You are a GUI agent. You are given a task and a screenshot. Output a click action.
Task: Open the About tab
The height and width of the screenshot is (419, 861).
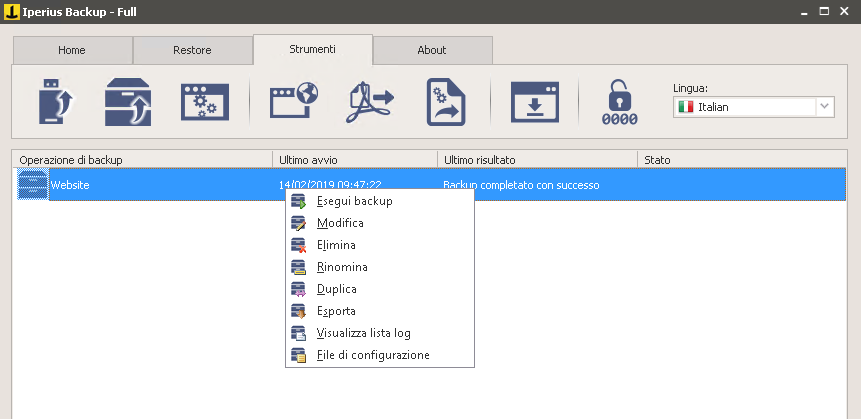click(x=432, y=50)
